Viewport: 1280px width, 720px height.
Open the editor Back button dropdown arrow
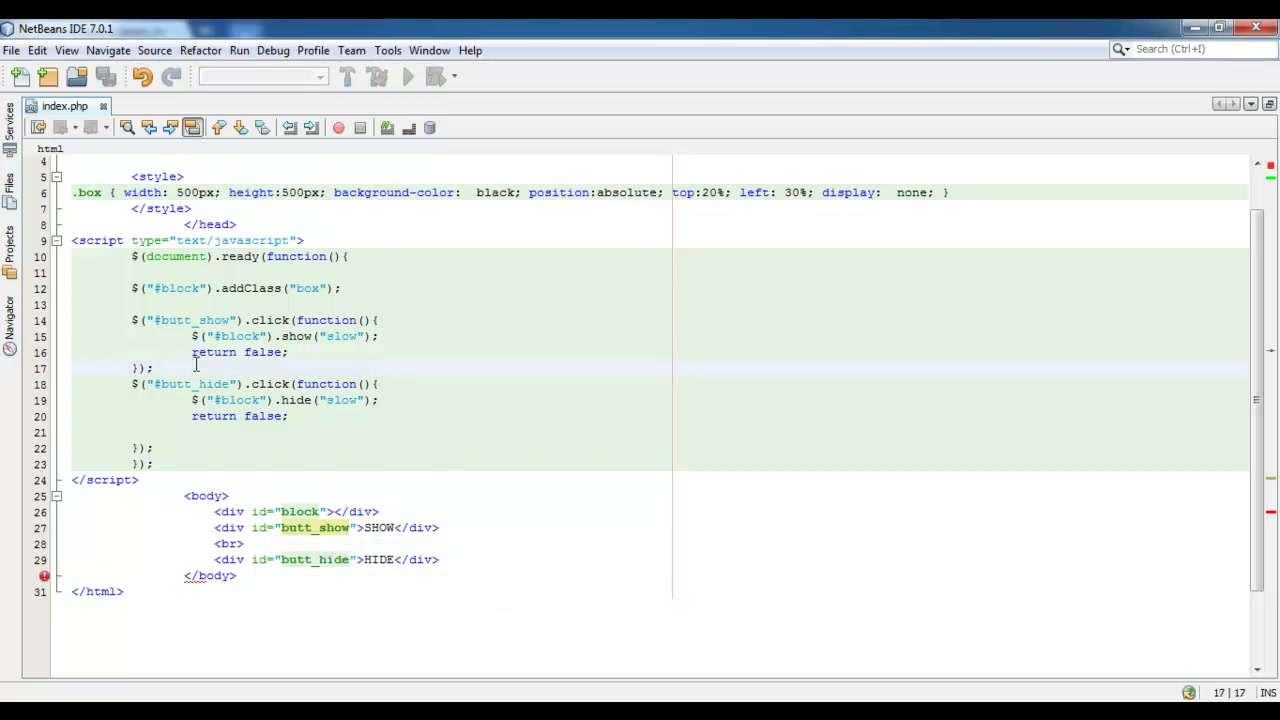pyautogui.click(x=75, y=128)
